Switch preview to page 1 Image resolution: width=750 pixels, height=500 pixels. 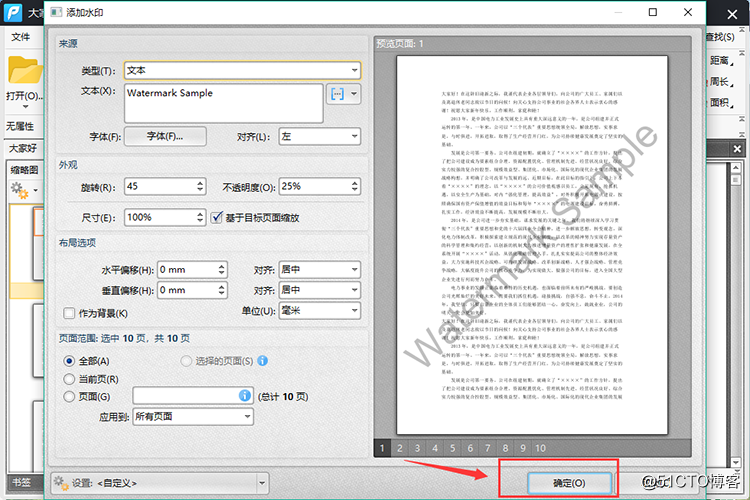(382, 448)
